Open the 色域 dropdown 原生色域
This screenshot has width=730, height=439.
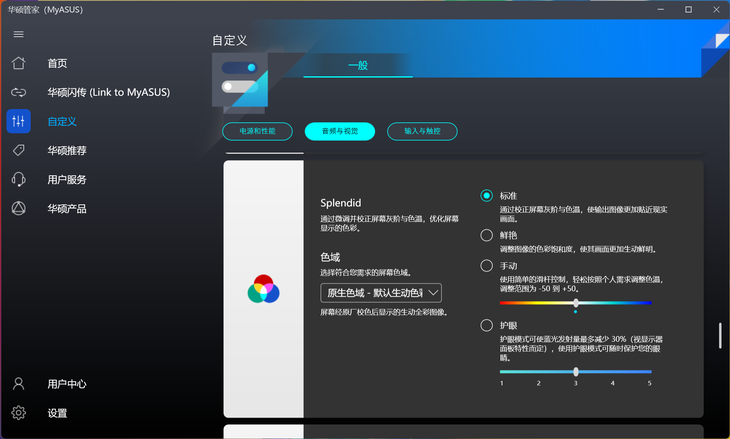381,293
